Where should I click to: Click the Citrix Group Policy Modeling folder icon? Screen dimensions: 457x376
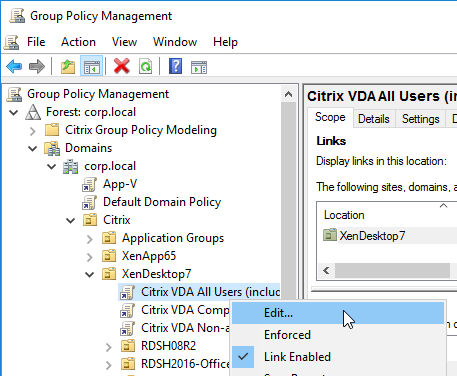[x=52, y=130]
